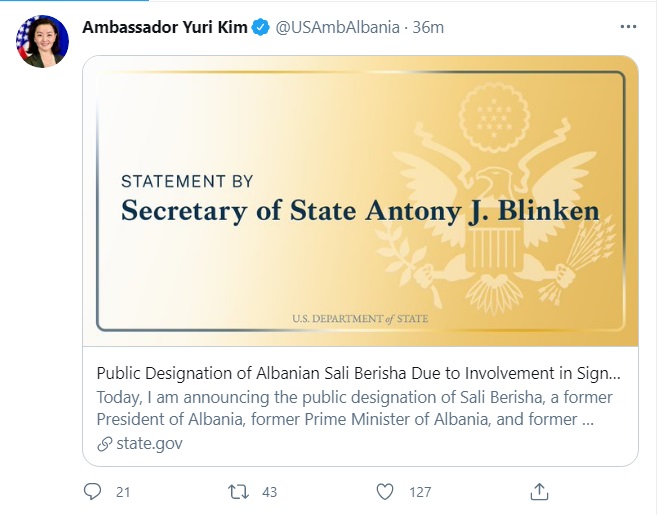Click the 127 likes count
The width and height of the screenshot is (667, 515).
point(420,492)
